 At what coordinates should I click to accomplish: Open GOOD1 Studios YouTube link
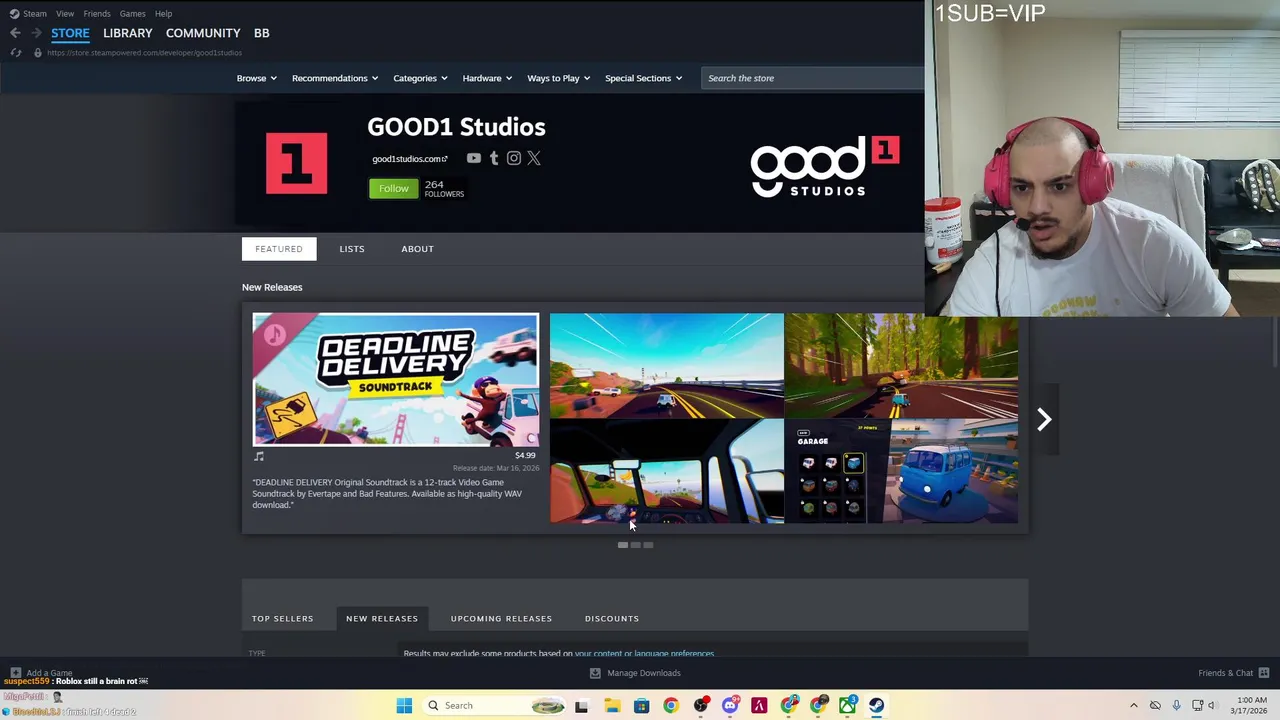pos(473,158)
